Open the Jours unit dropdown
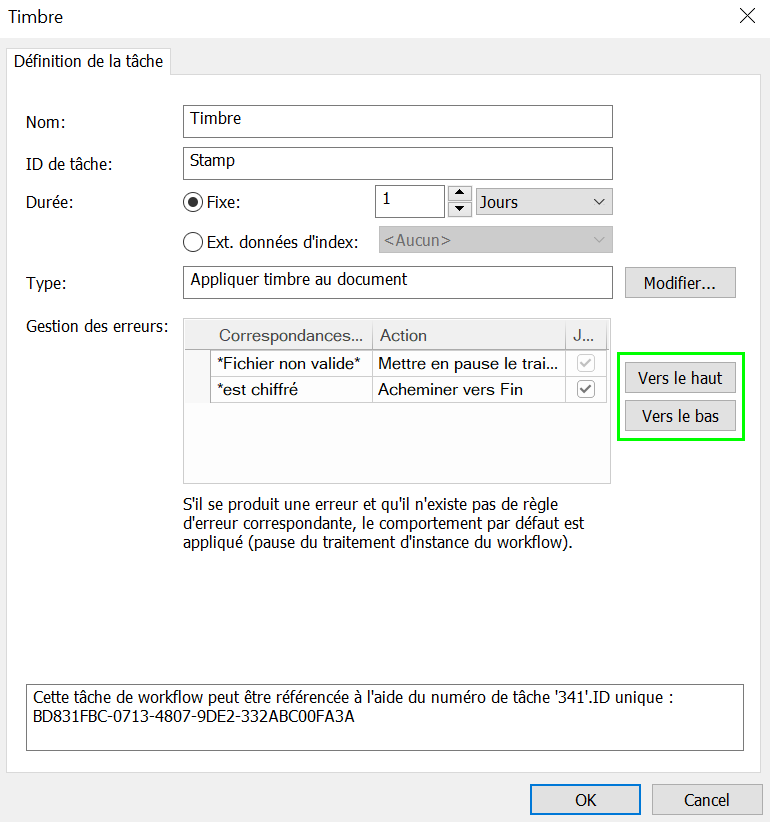Image resolution: width=770 pixels, height=822 pixels. 544,202
